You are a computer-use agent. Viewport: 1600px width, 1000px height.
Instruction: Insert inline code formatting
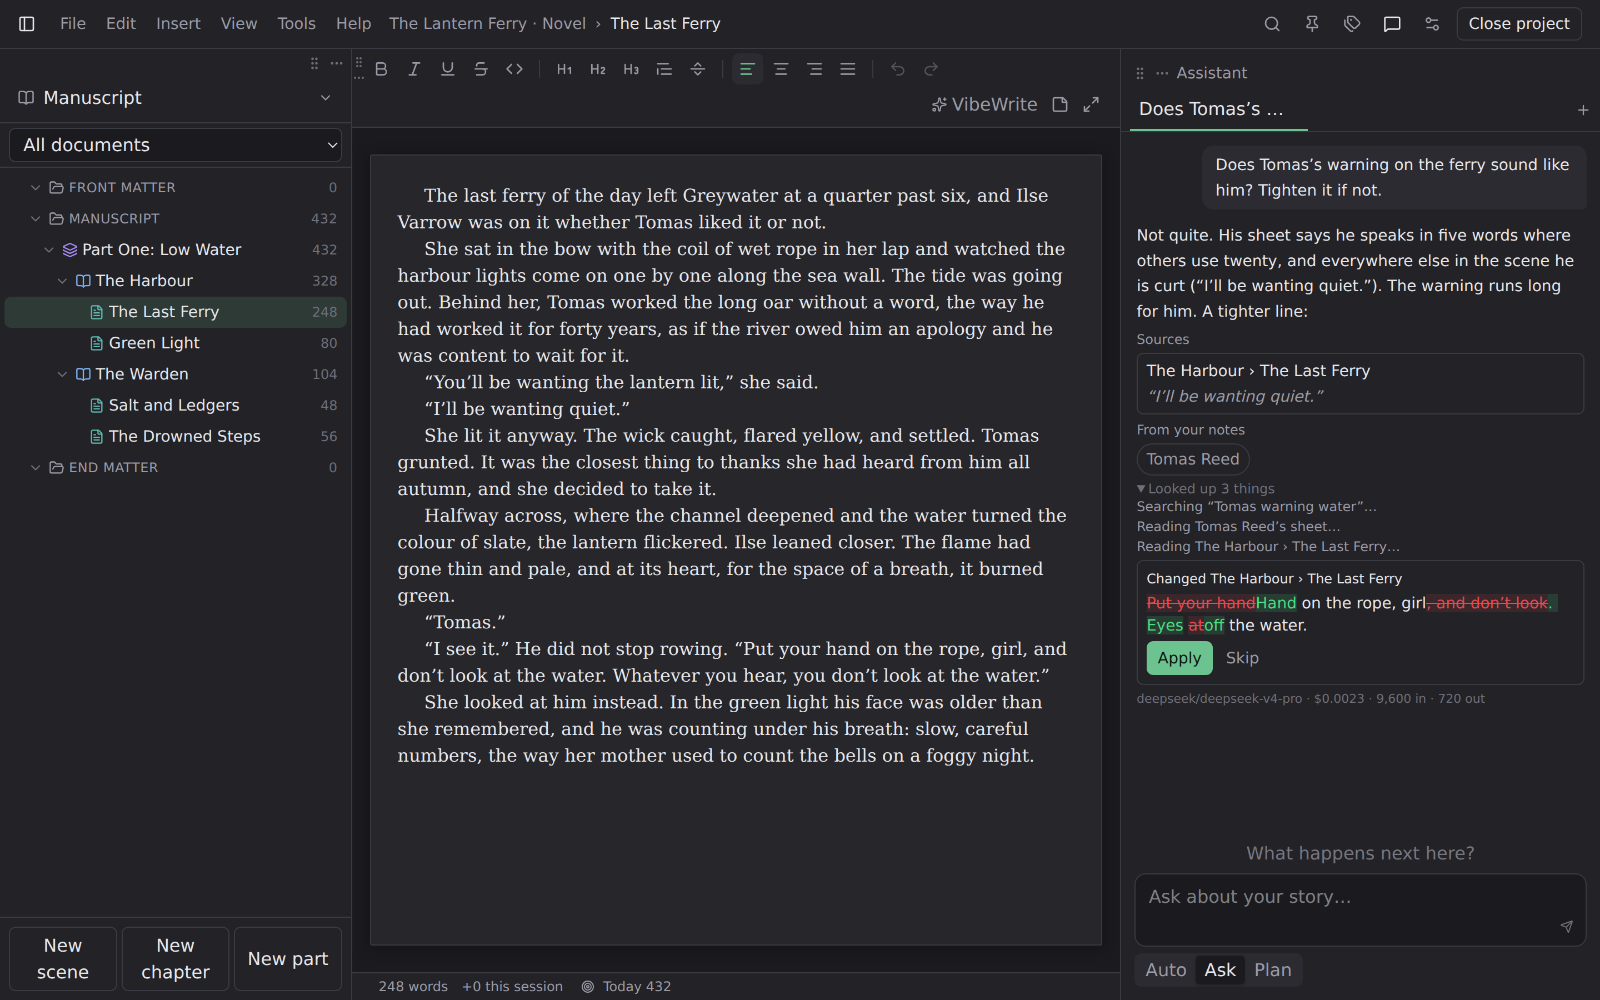pos(514,69)
